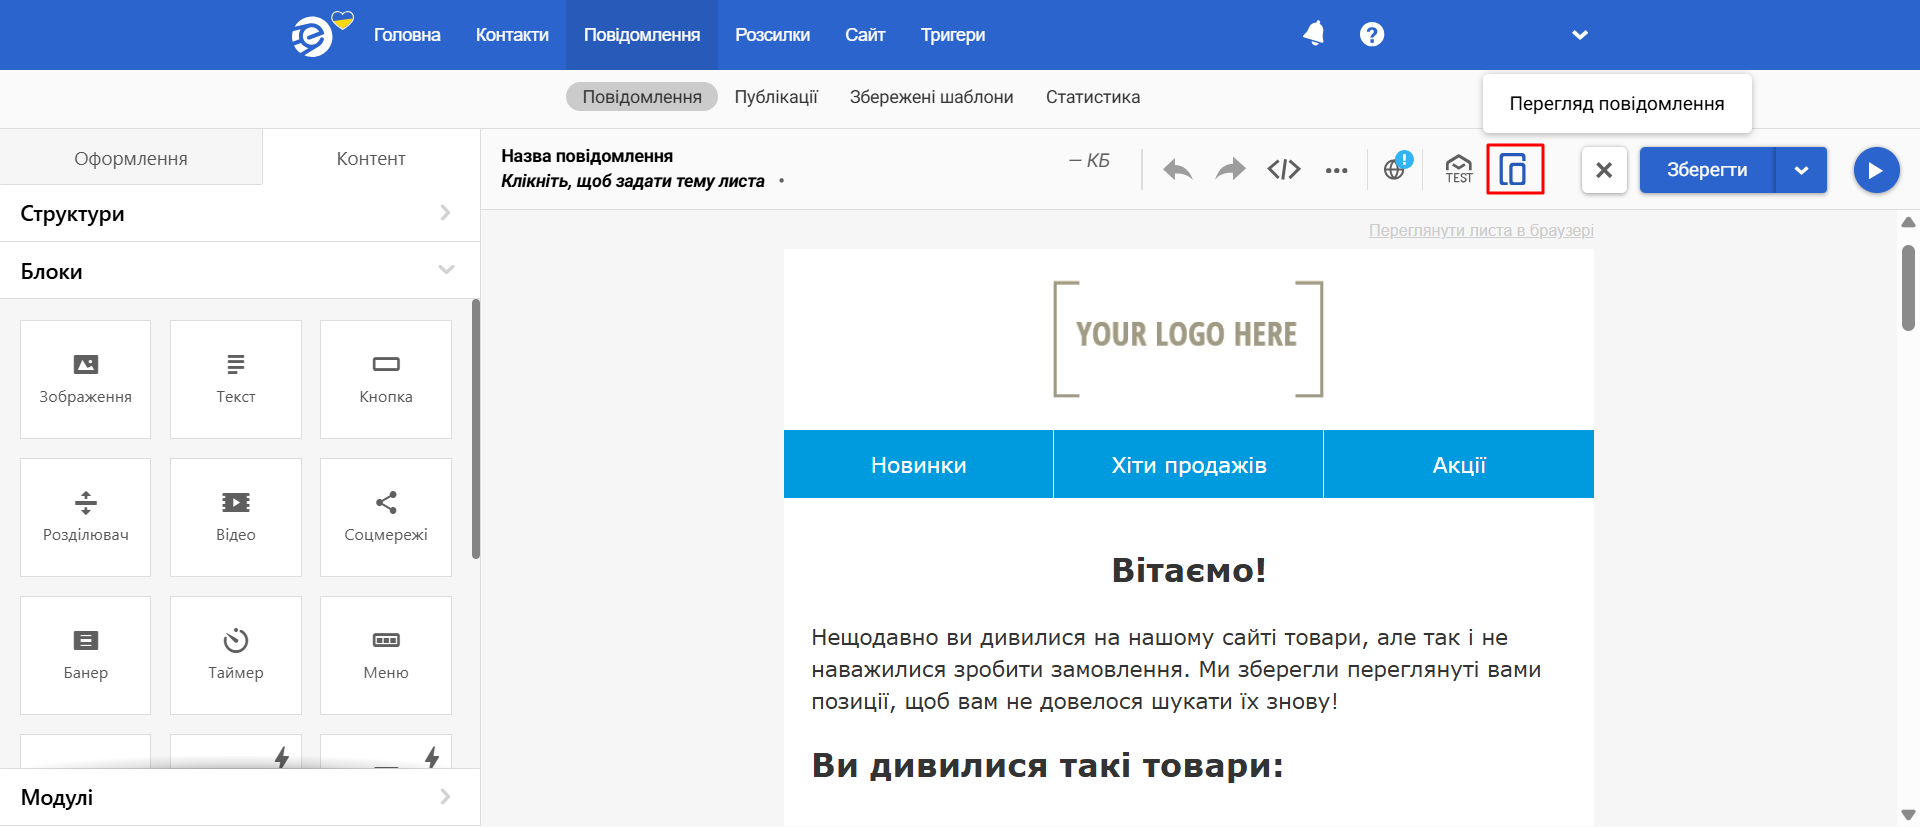
Task: Open the help question mark icon
Action: [x=1371, y=34]
